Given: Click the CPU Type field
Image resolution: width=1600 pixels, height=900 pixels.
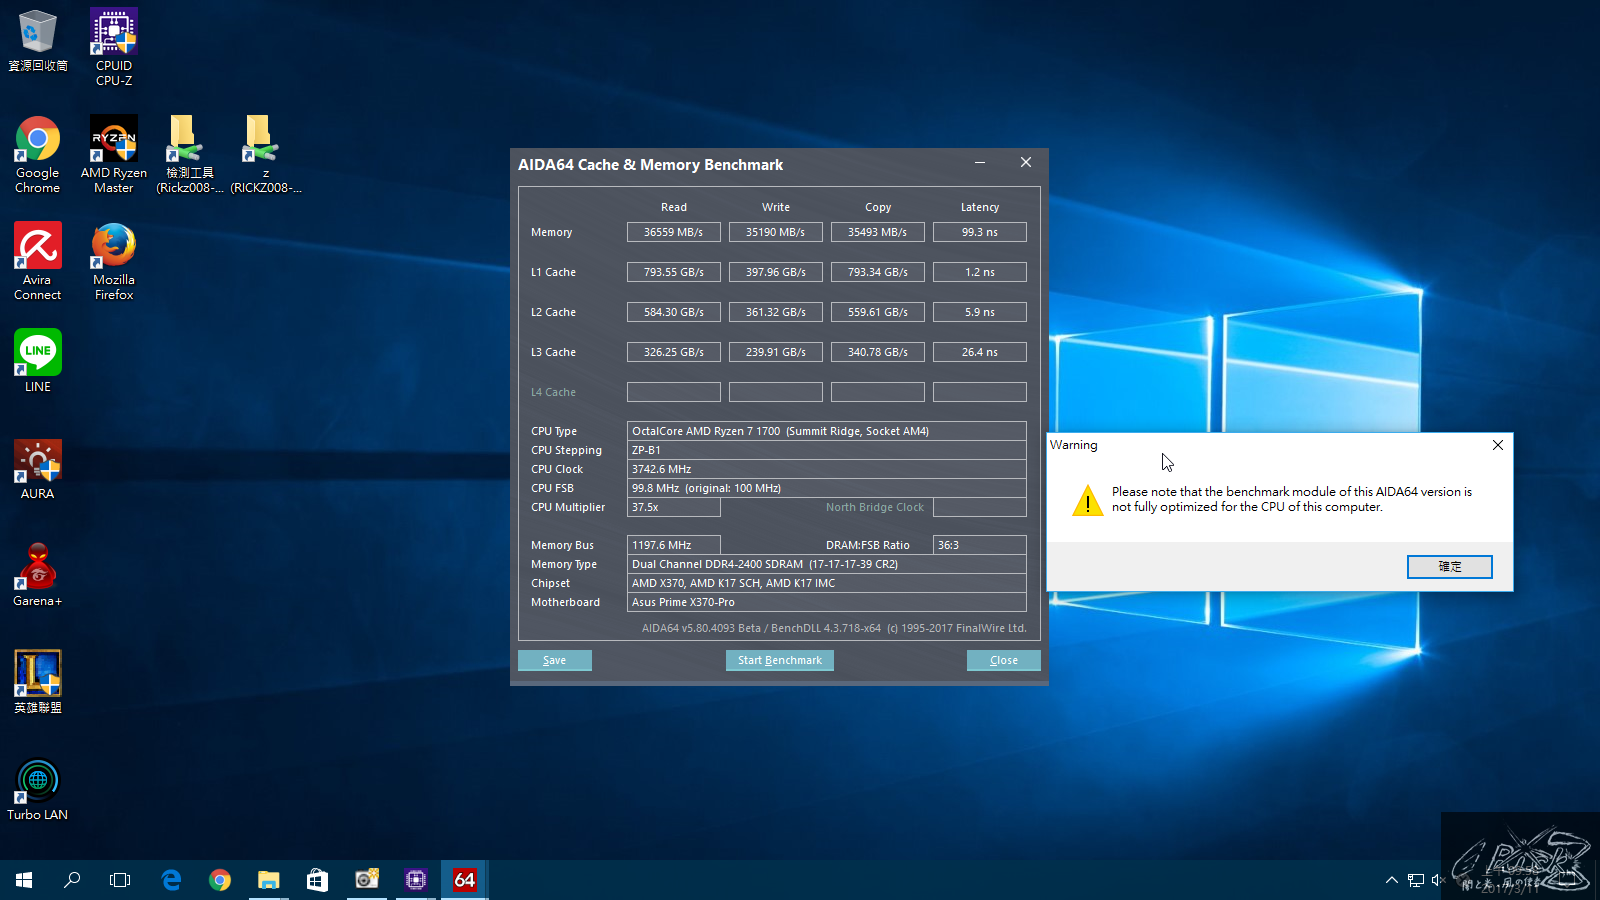Looking at the screenshot, I should pyautogui.click(x=827, y=431).
